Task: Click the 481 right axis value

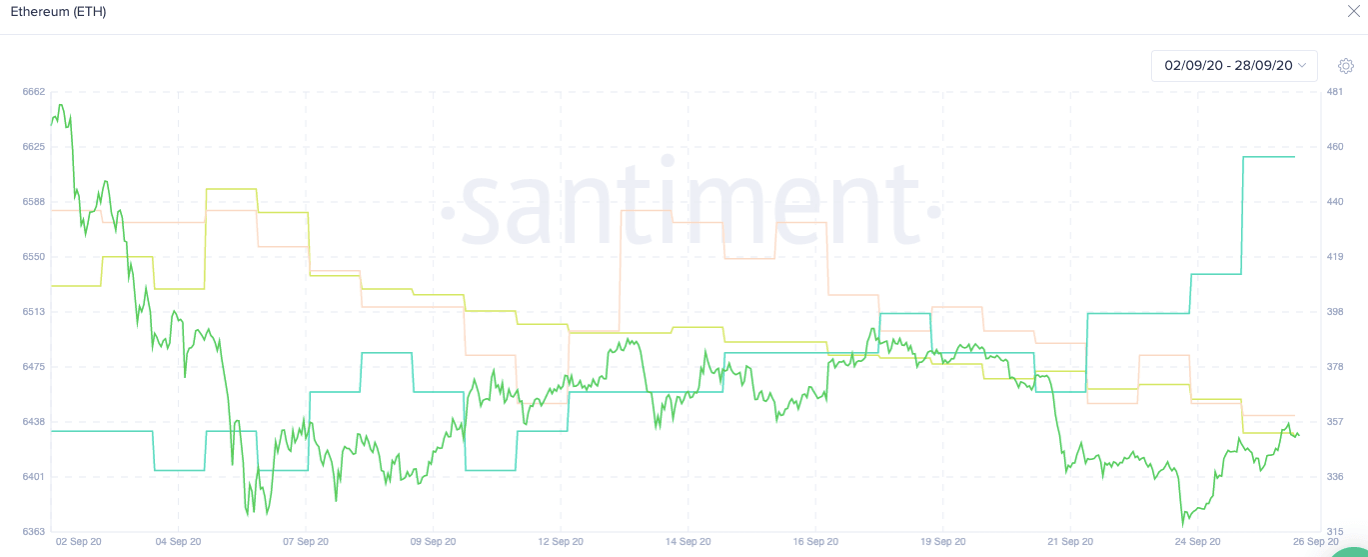Action: [1334, 92]
